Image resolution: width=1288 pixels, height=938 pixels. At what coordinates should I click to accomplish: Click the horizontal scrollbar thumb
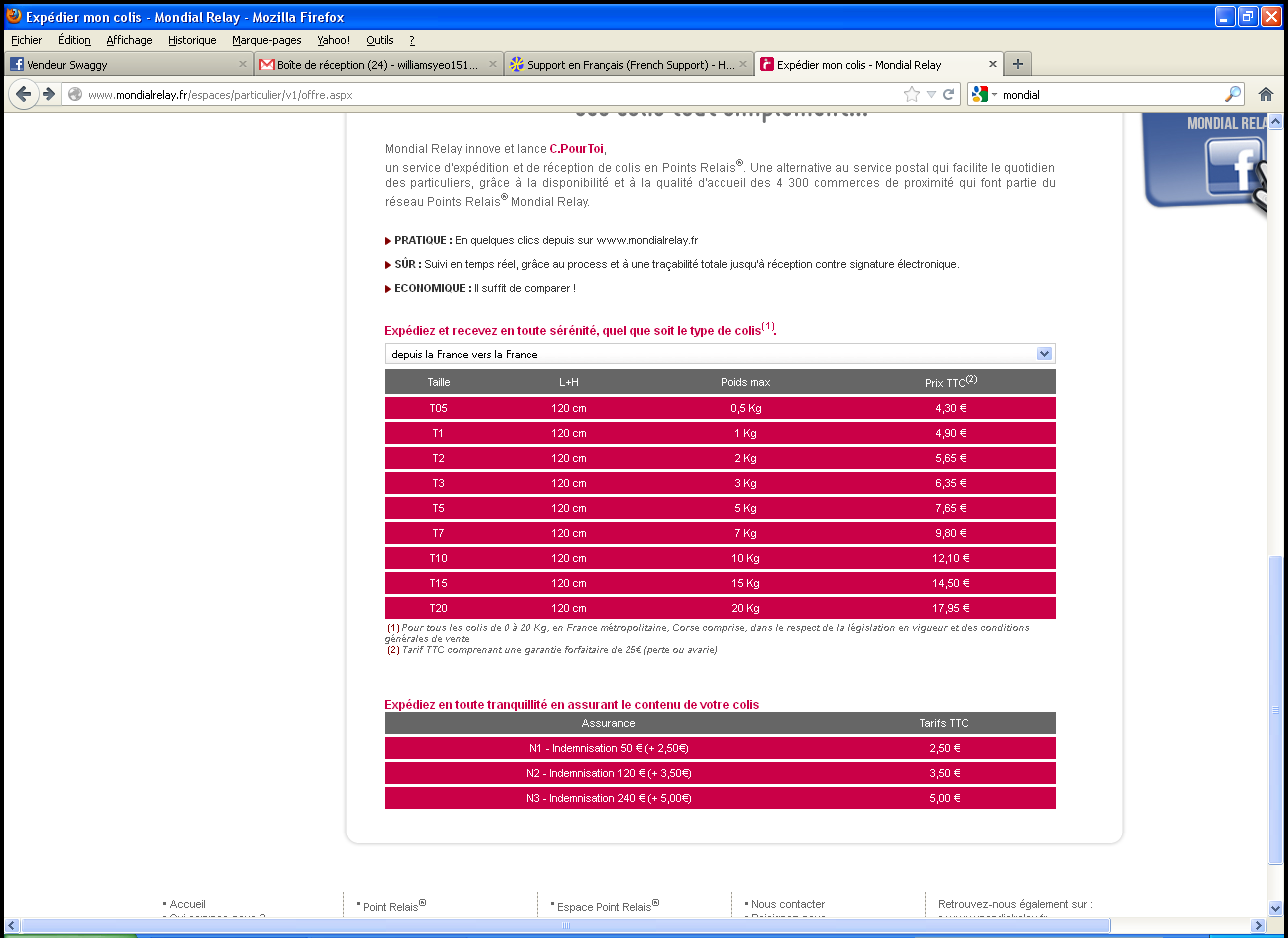[564, 926]
